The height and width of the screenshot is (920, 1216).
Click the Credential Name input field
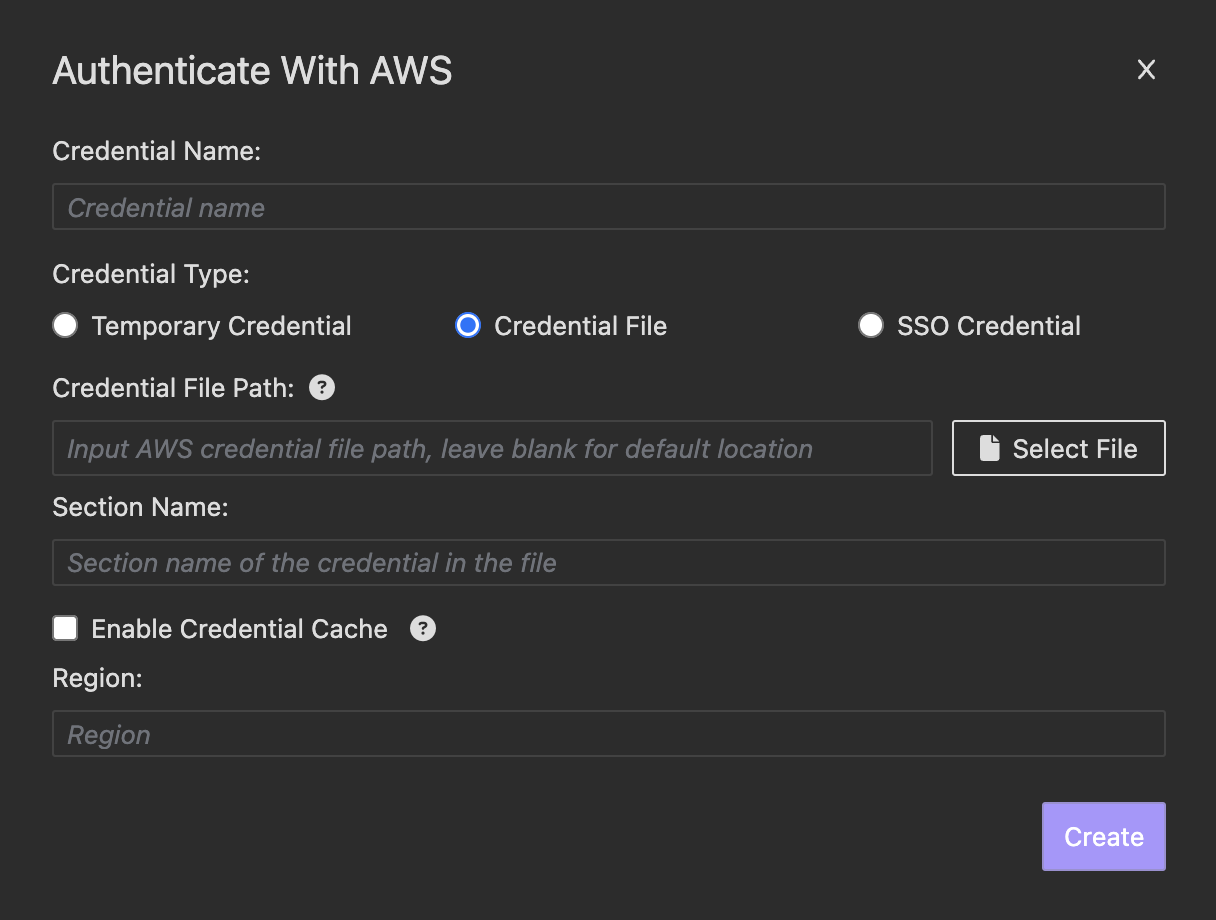click(608, 207)
